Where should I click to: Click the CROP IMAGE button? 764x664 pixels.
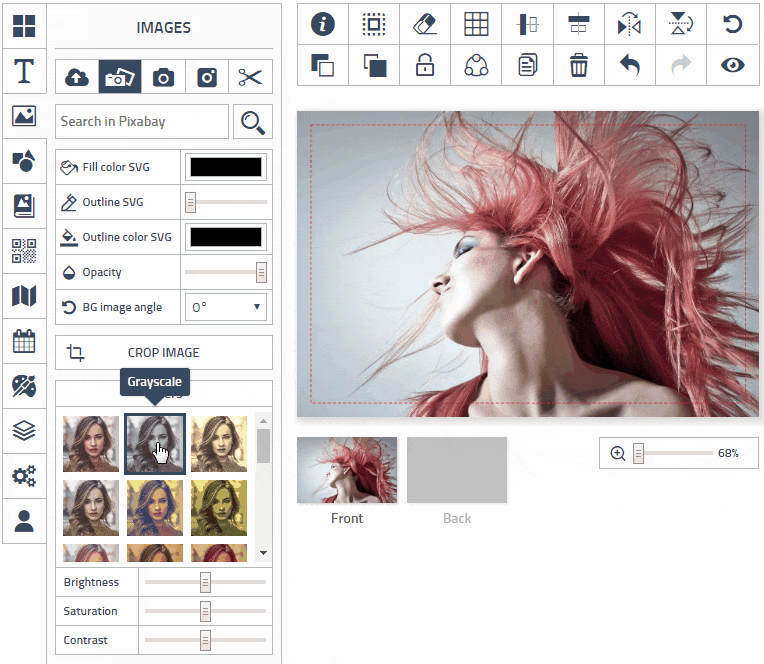pos(164,353)
